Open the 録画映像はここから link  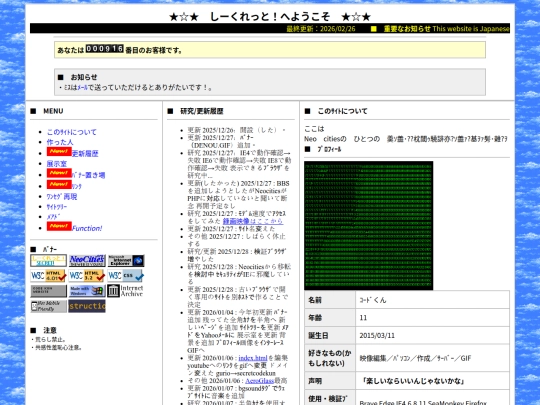[x=253, y=221]
